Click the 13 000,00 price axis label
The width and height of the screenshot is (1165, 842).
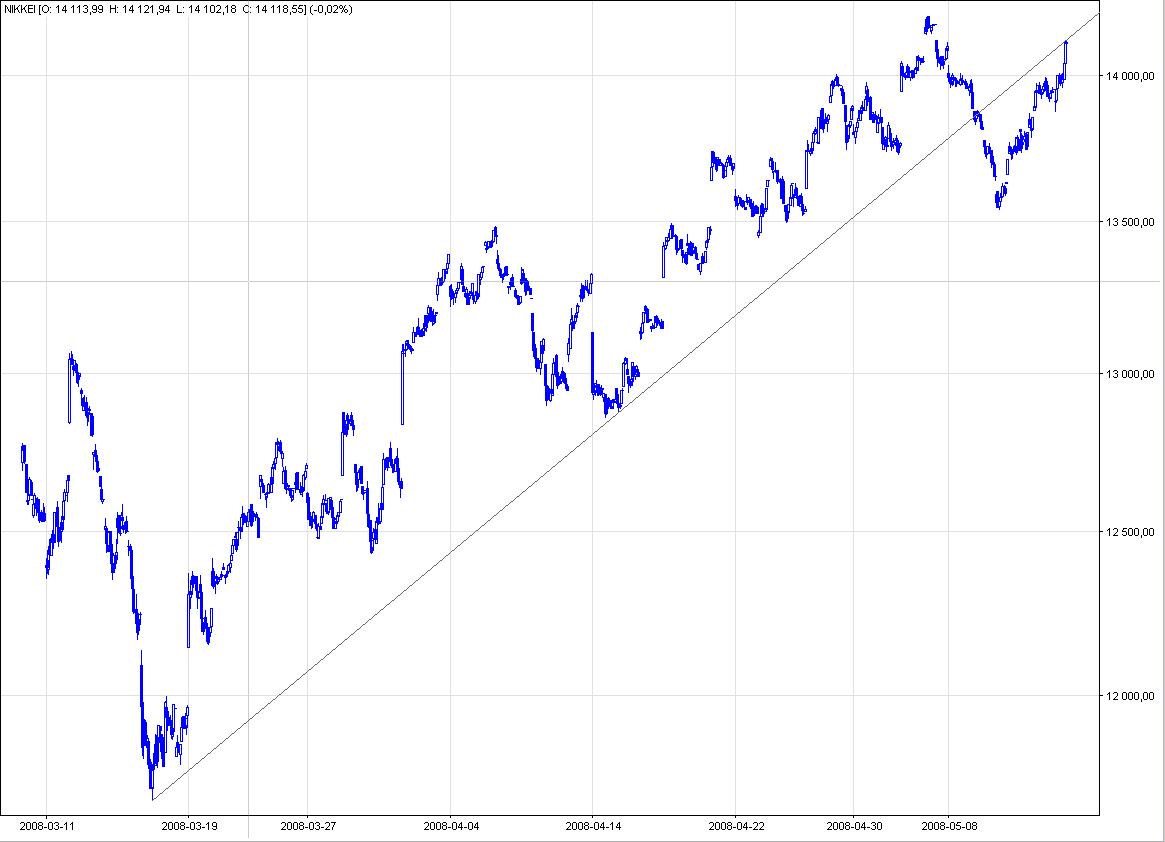[x=1130, y=374]
